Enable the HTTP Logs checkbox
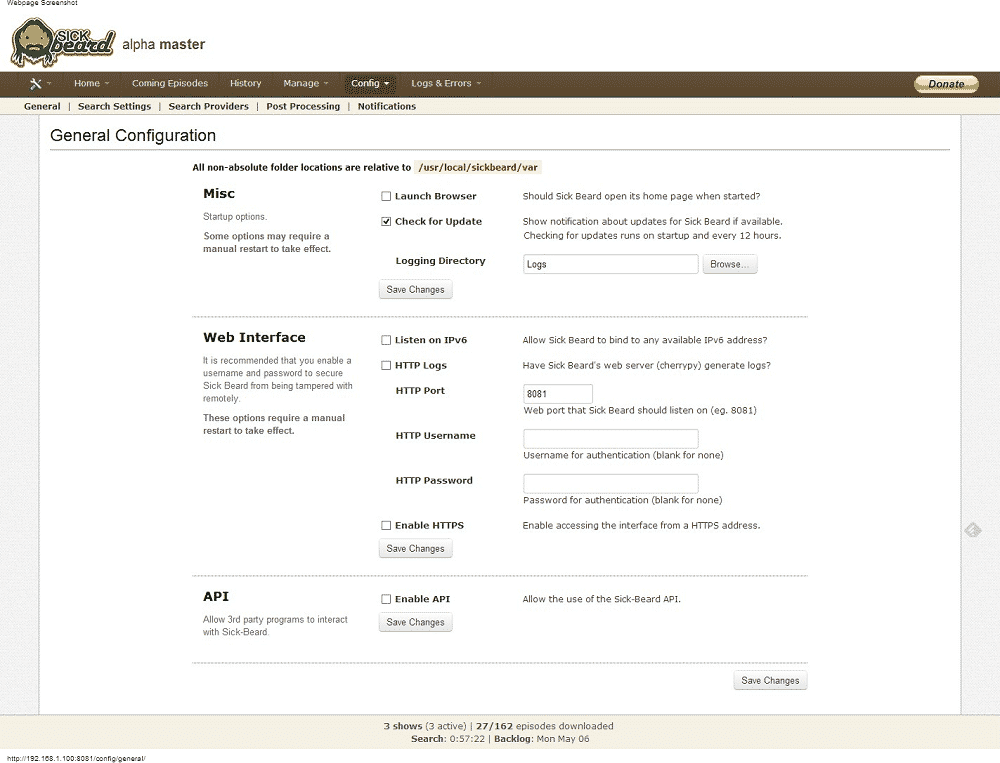This screenshot has width=1000, height=763. click(x=386, y=366)
